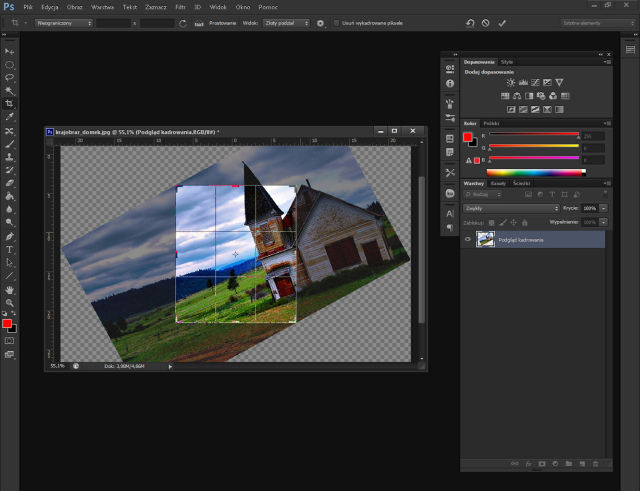Select the Path Selection tool
Screen dimensions: 640x491
click(9, 262)
